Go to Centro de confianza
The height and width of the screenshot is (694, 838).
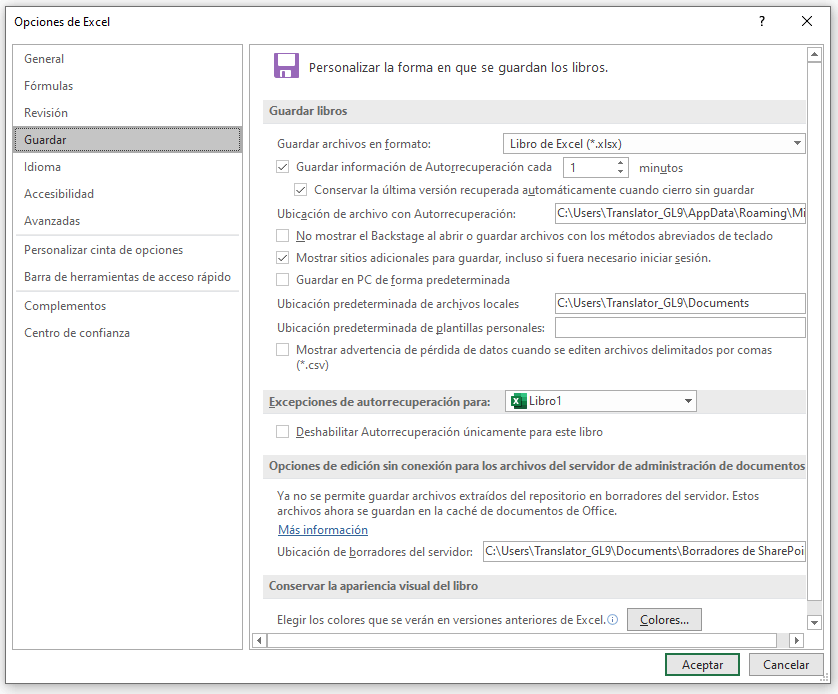coord(127,333)
